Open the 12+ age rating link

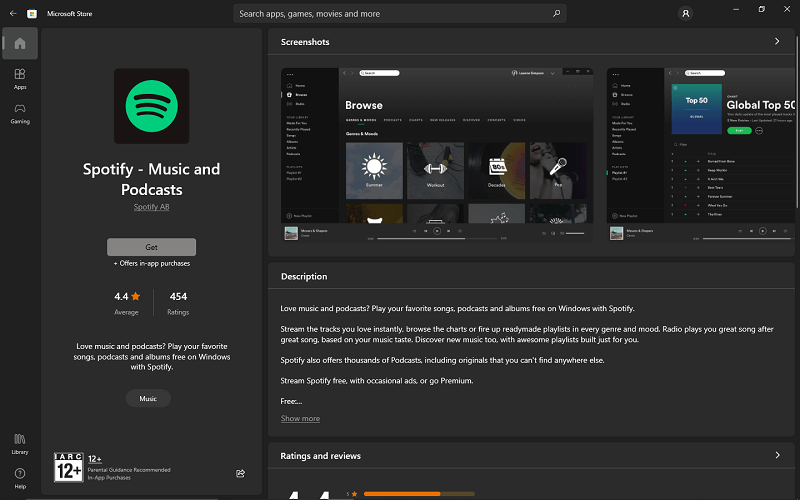pyautogui.click(x=95, y=459)
